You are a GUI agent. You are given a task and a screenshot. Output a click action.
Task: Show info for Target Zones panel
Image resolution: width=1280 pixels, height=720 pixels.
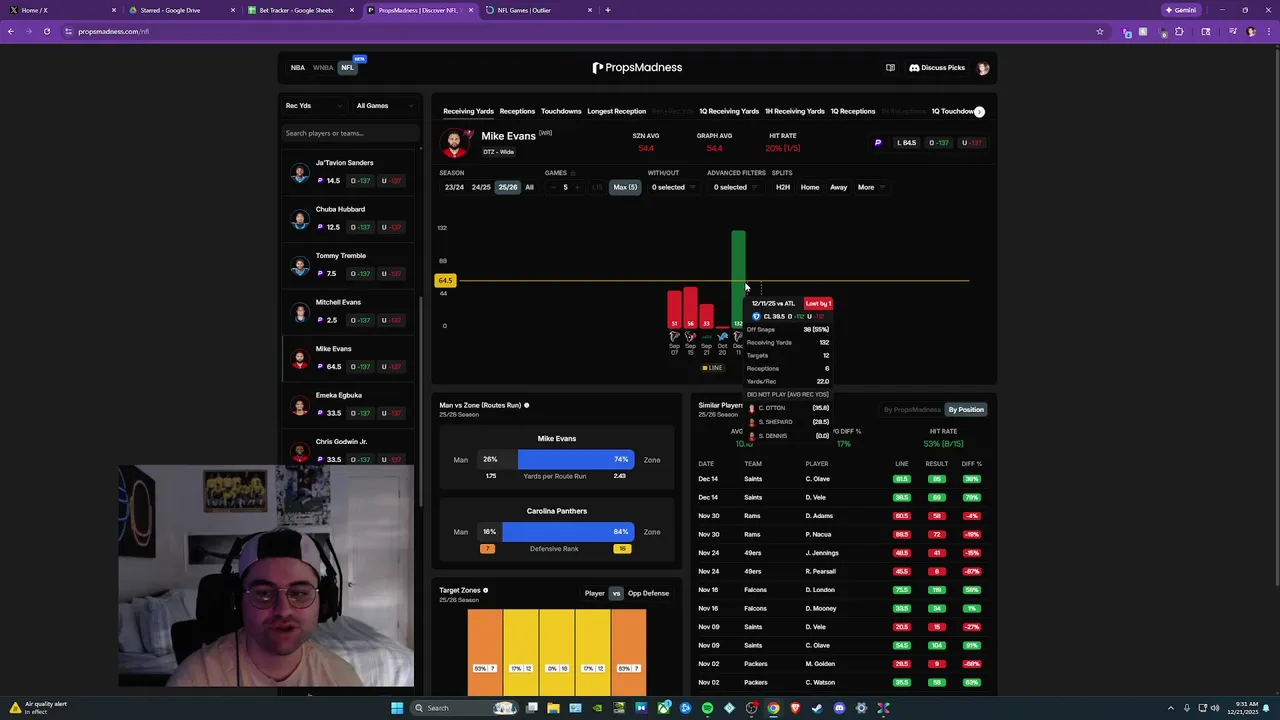[x=485, y=590]
